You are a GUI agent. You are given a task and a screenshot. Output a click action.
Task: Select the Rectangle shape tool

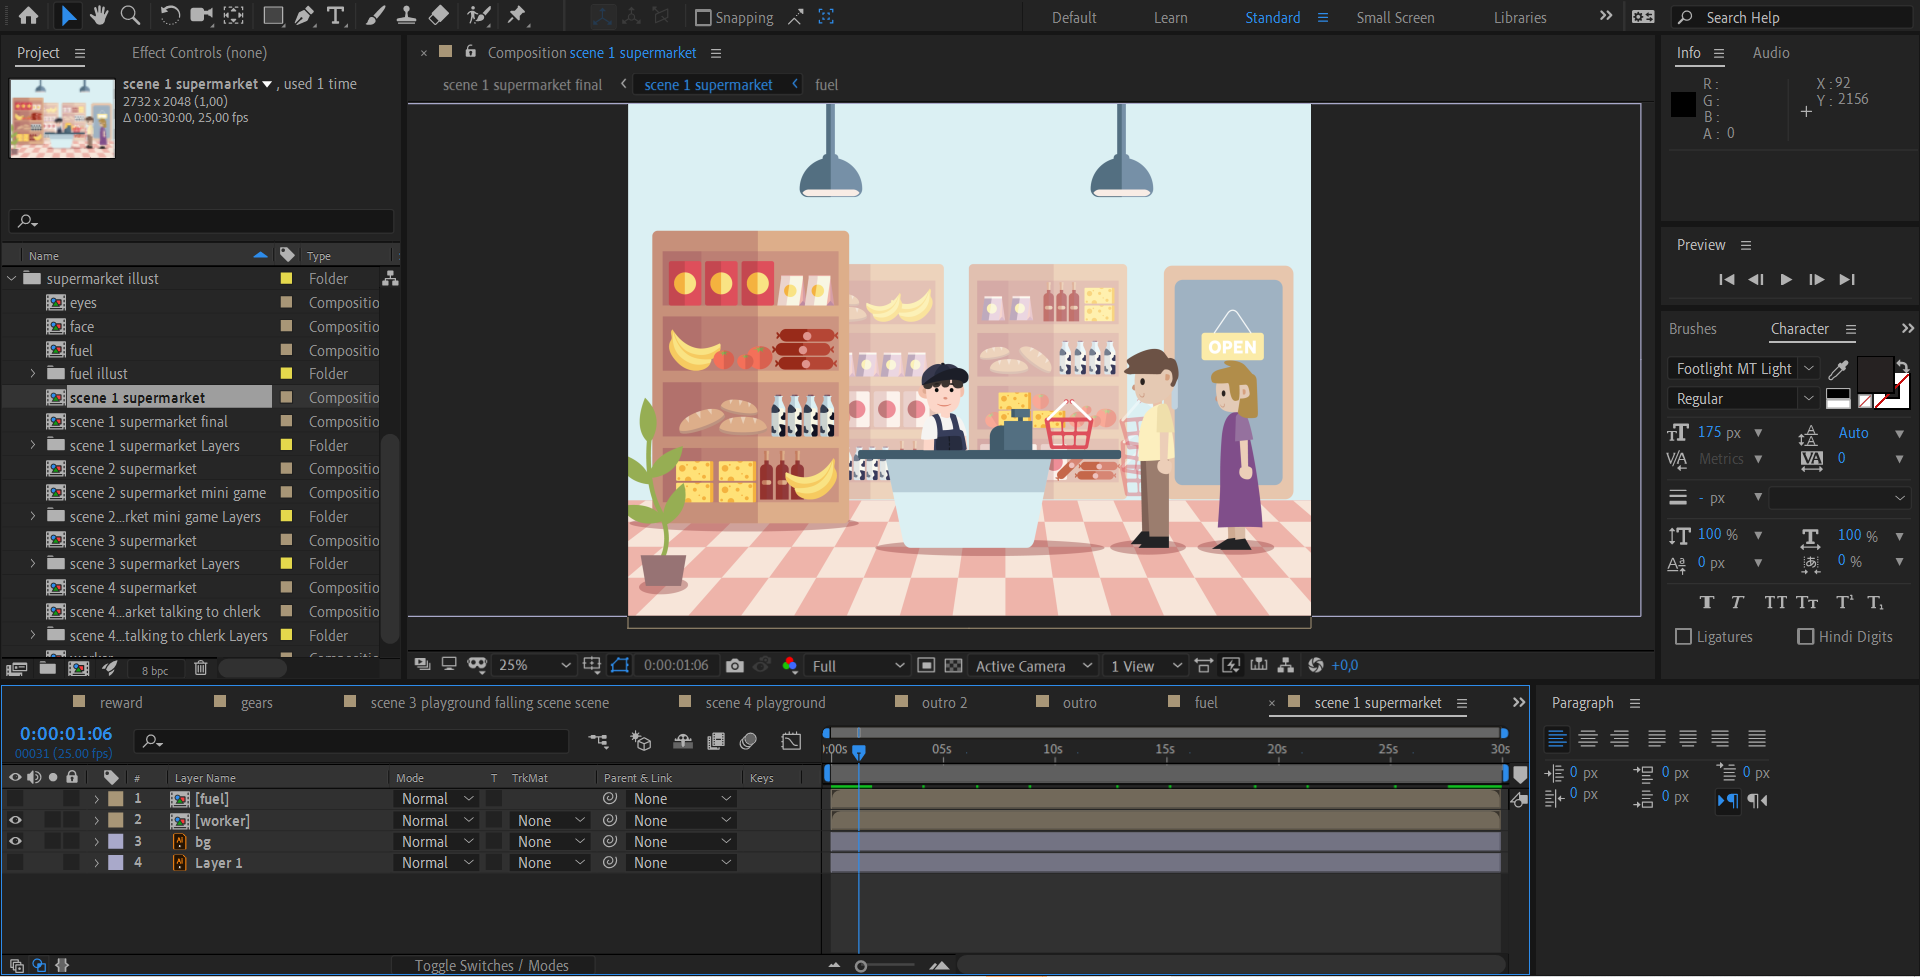point(273,16)
